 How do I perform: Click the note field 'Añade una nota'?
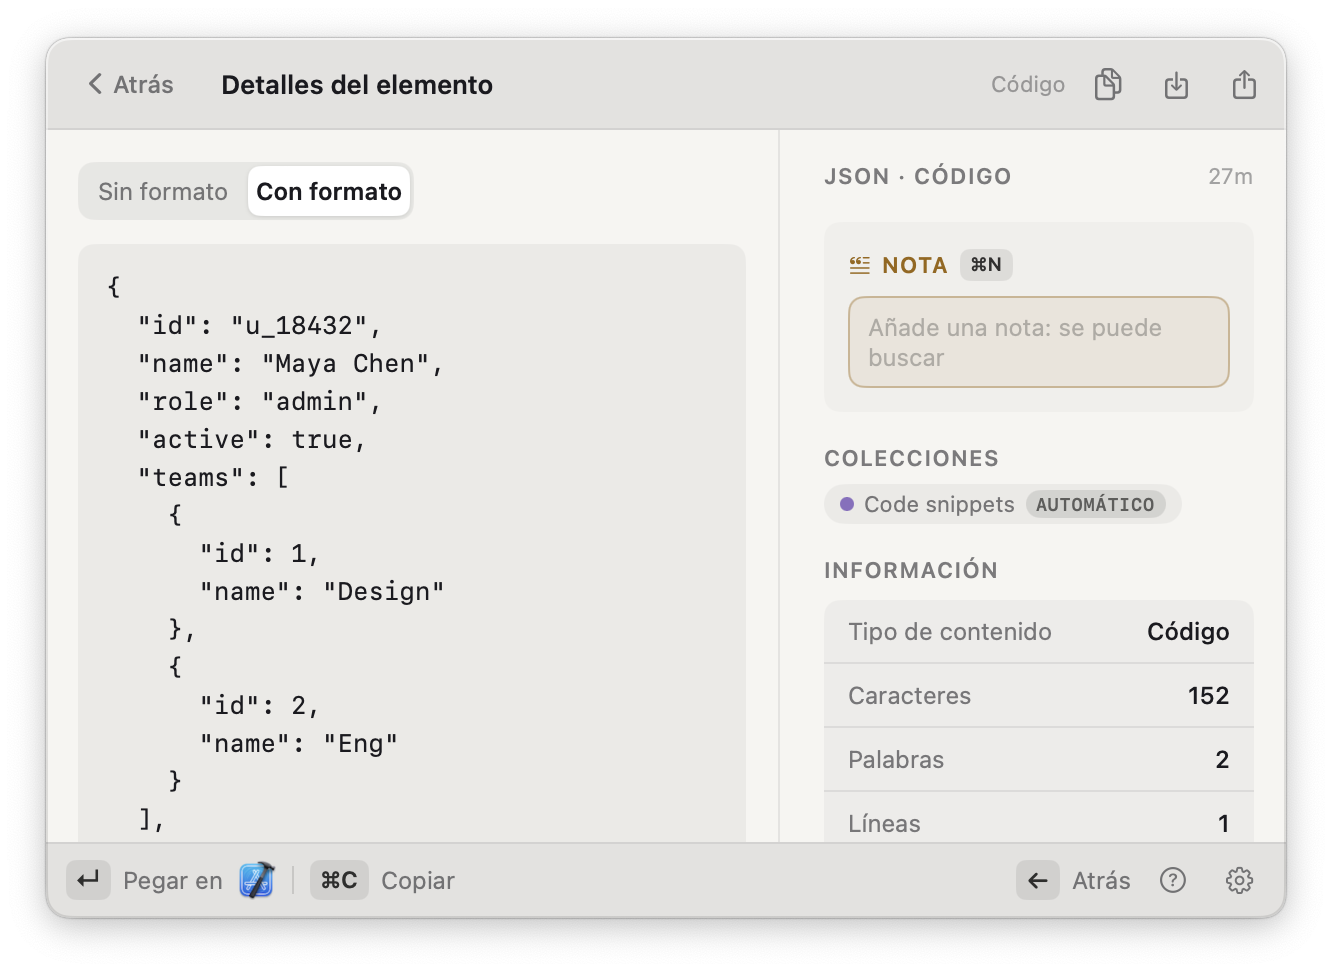pyautogui.click(x=1038, y=342)
